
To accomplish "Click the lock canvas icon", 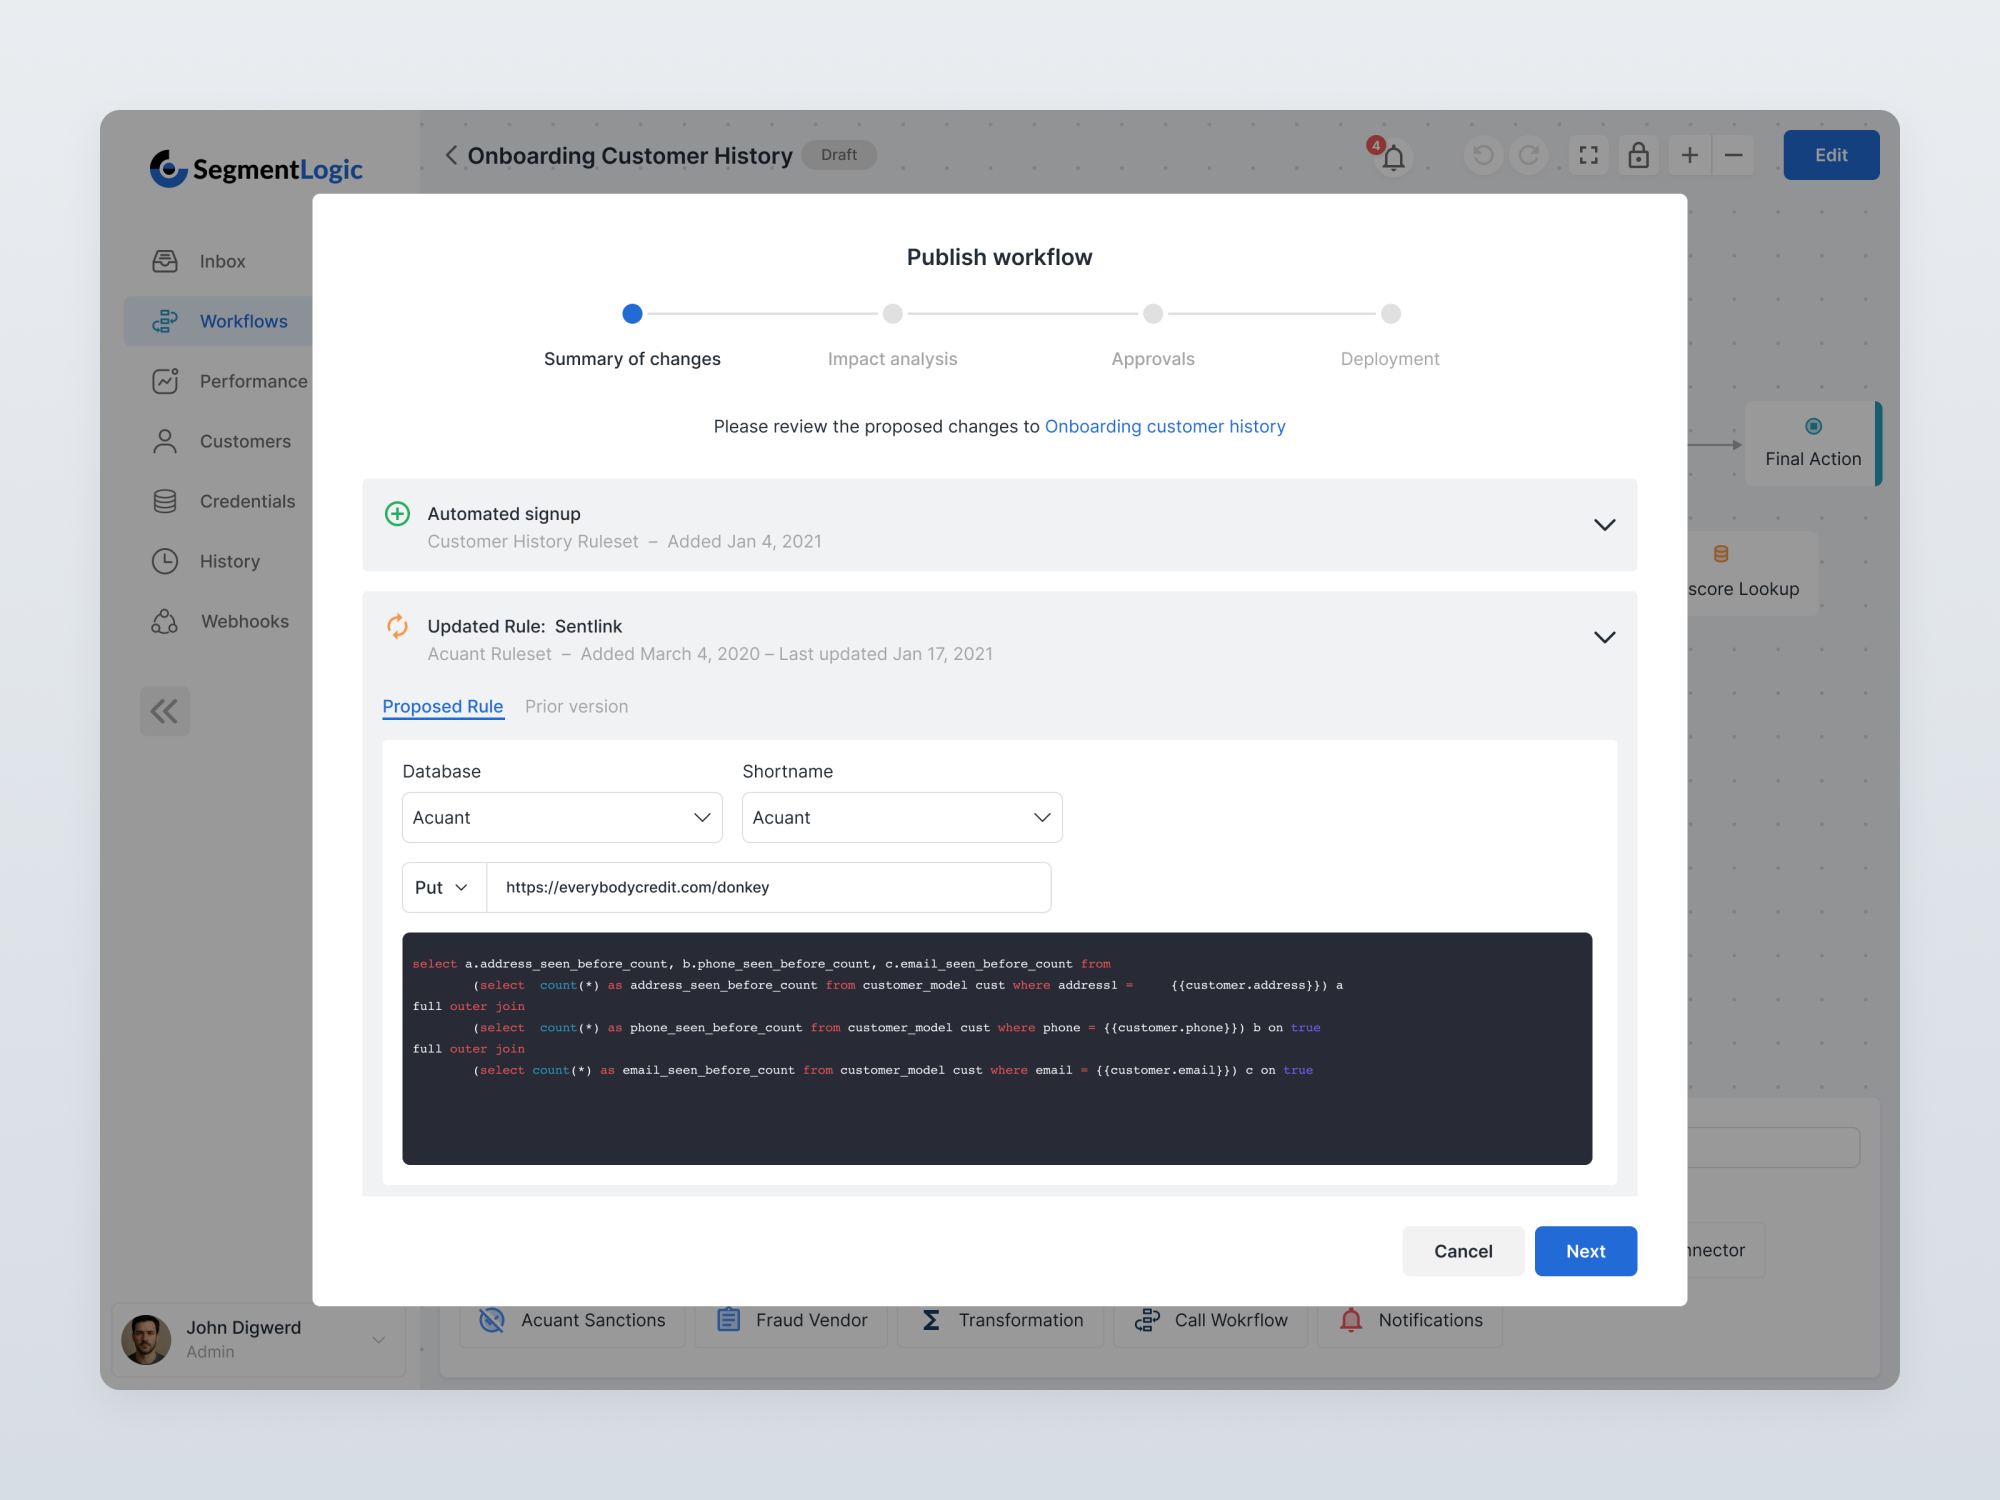I will click(x=1638, y=155).
